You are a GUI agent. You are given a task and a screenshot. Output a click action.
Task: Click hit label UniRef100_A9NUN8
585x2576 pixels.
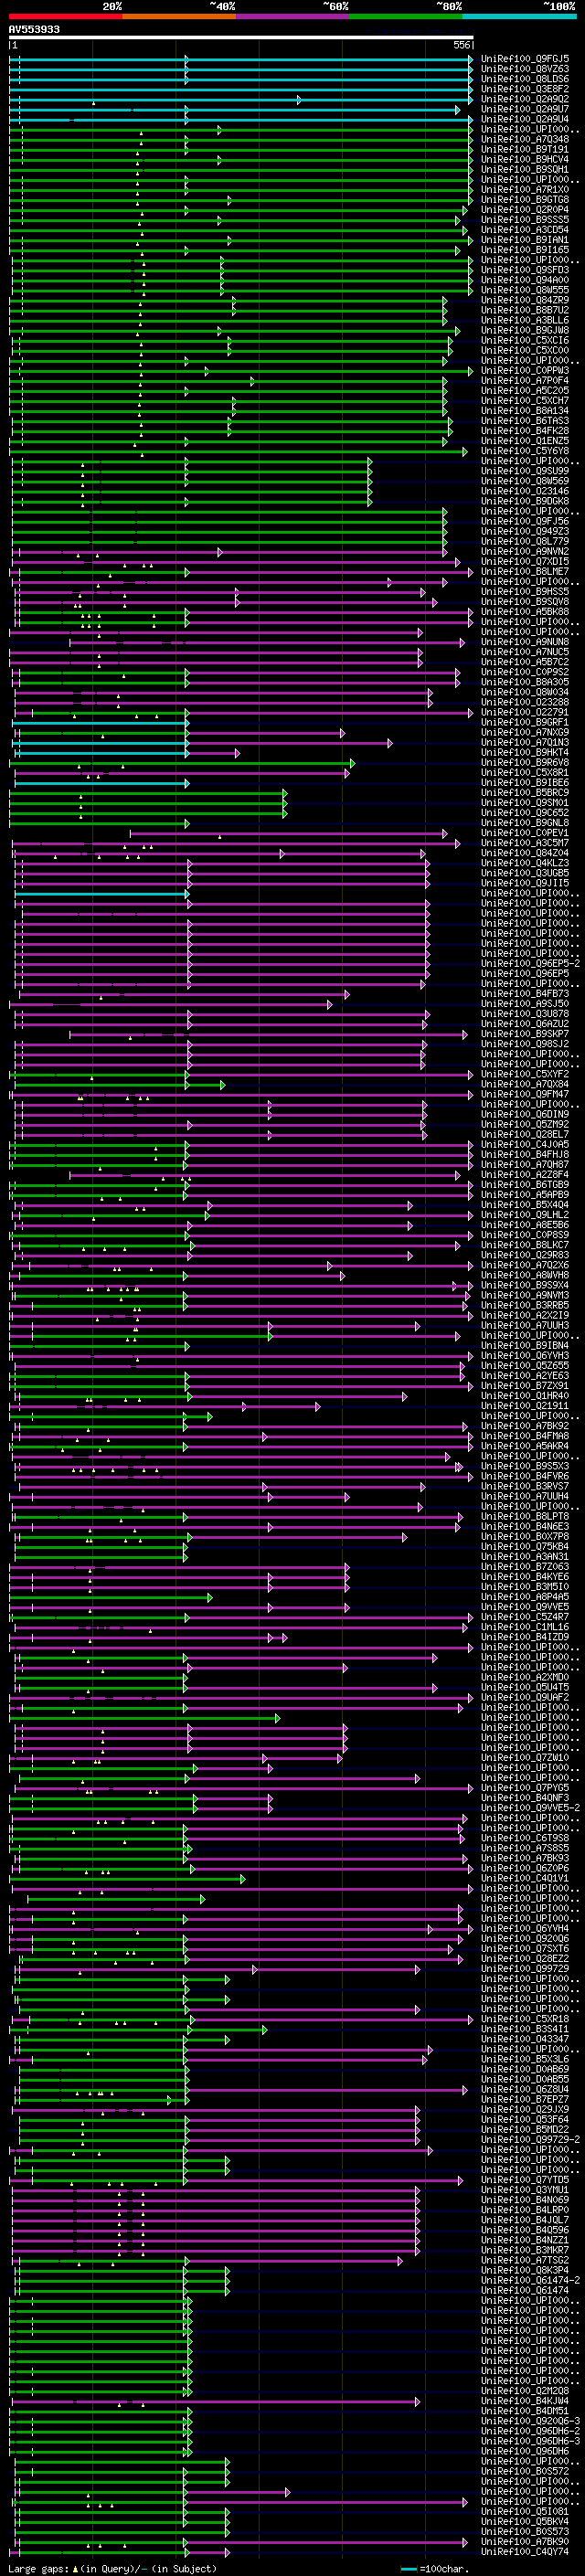coord(524,642)
